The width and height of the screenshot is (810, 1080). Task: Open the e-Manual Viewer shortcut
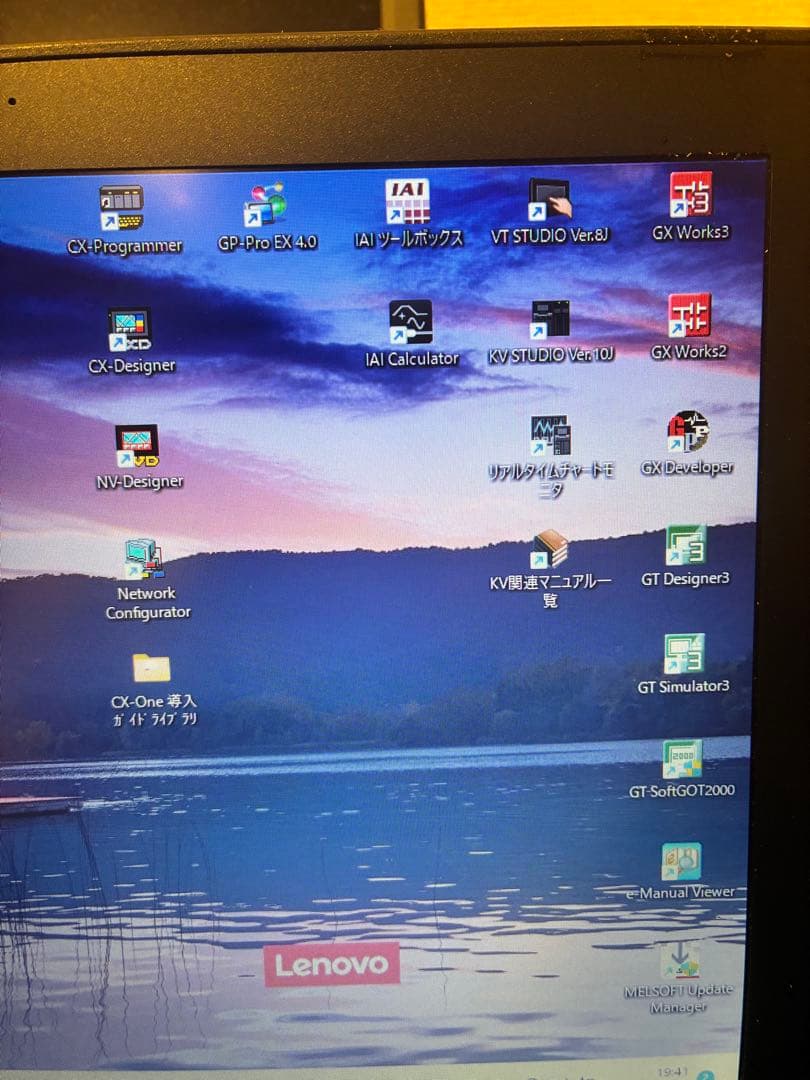tap(680, 862)
